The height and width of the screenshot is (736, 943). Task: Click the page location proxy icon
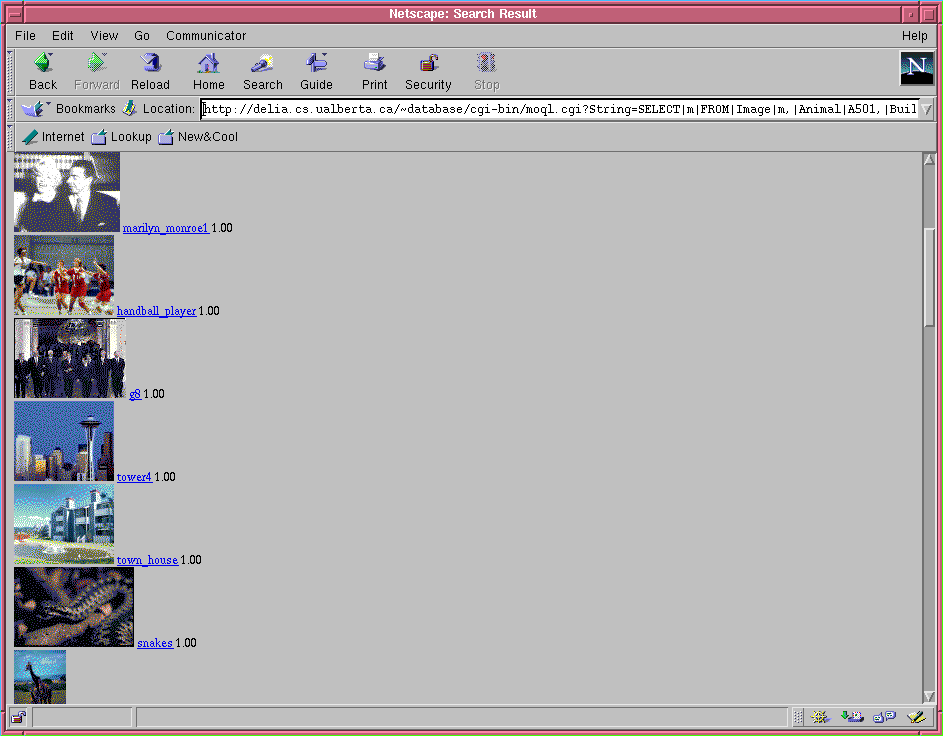[129, 108]
